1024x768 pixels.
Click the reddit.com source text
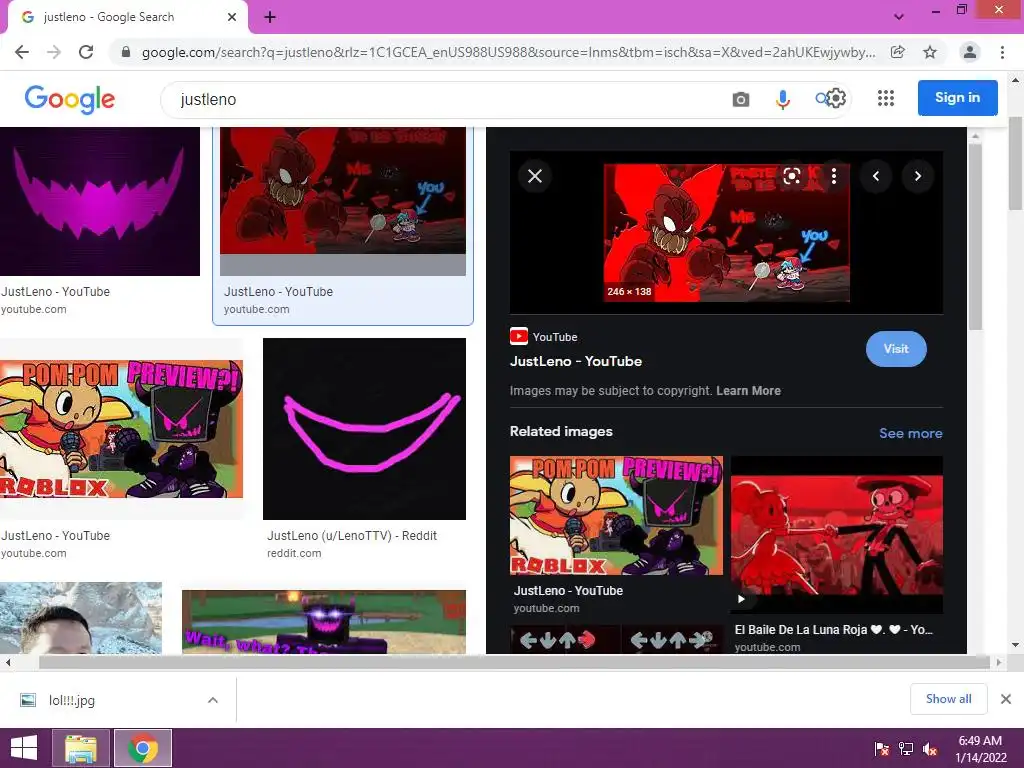294,553
